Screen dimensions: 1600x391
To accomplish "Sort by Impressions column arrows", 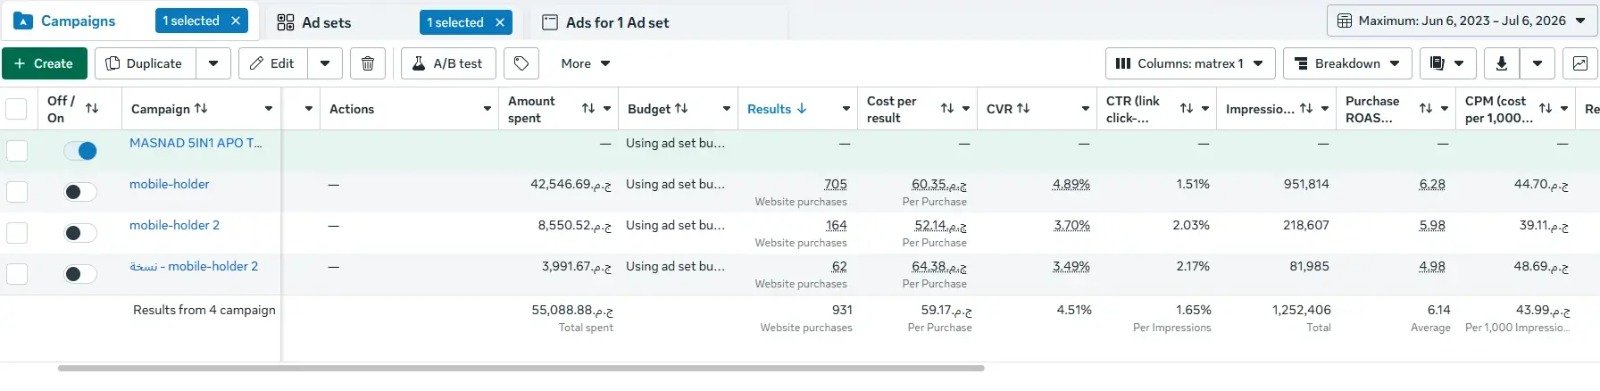I will pyautogui.click(x=1306, y=108).
